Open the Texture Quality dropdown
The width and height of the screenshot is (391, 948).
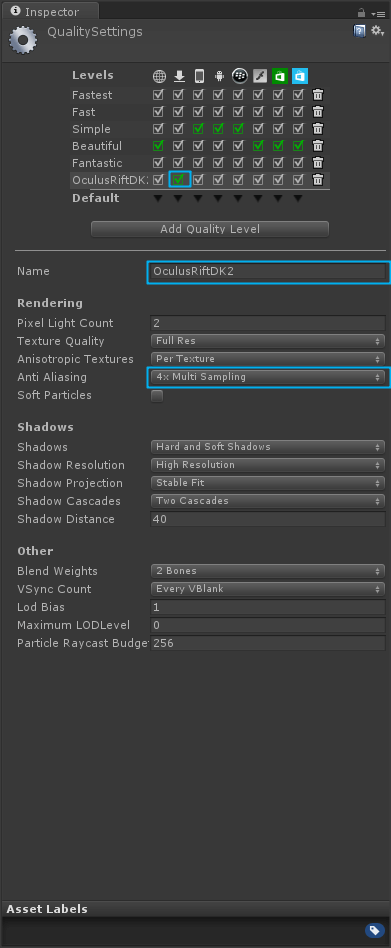pos(268,341)
